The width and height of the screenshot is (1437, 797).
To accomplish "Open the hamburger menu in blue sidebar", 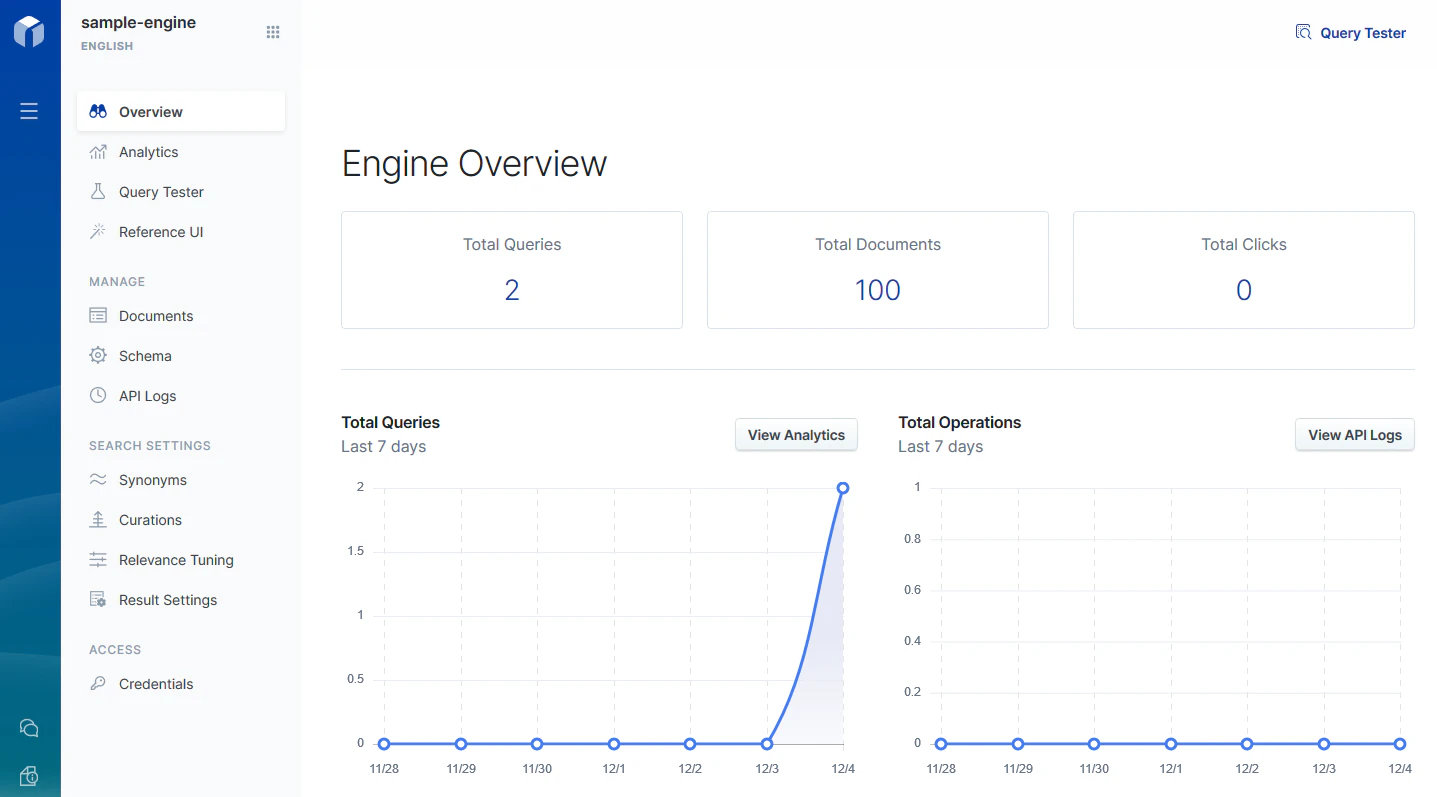I will click(x=29, y=111).
